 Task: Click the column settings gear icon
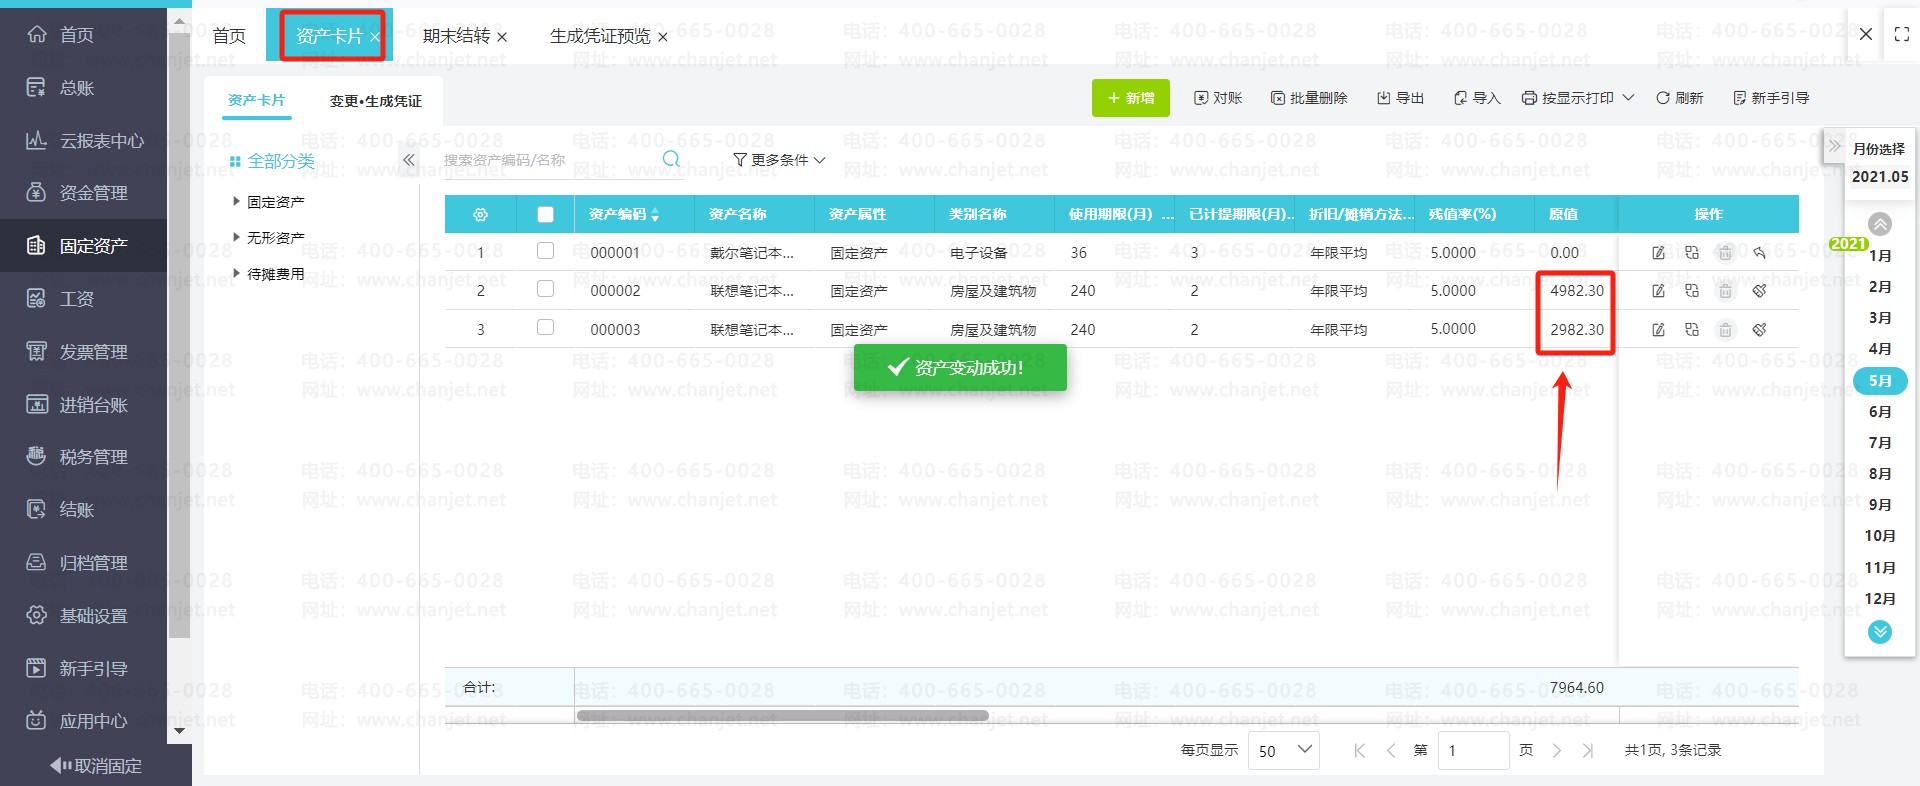[x=480, y=215]
